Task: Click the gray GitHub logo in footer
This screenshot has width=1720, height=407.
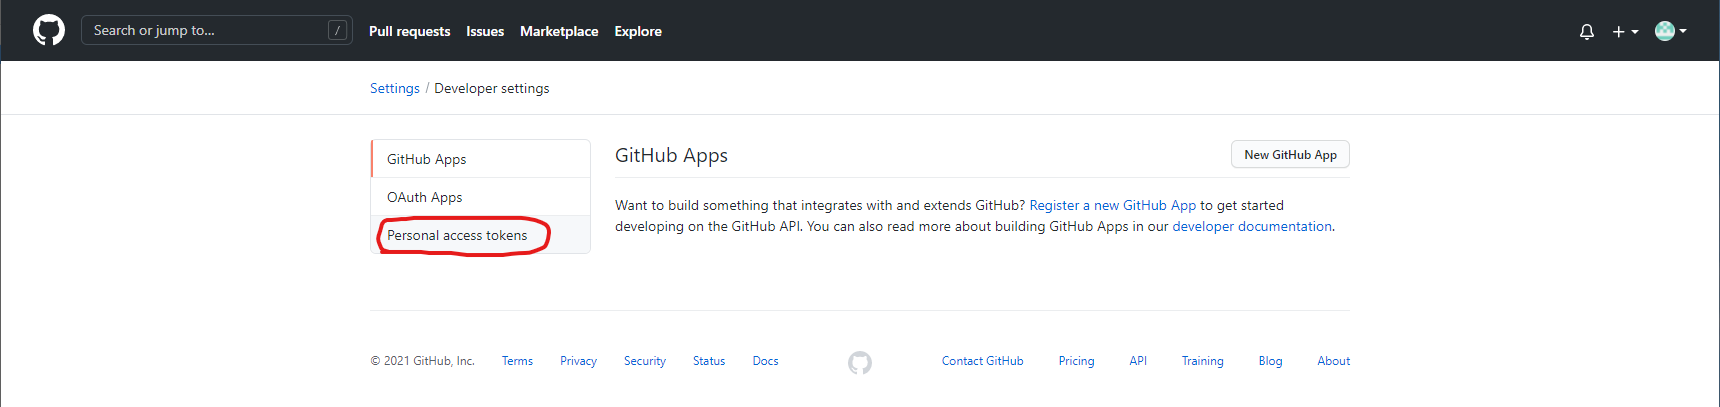Action: [860, 362]
